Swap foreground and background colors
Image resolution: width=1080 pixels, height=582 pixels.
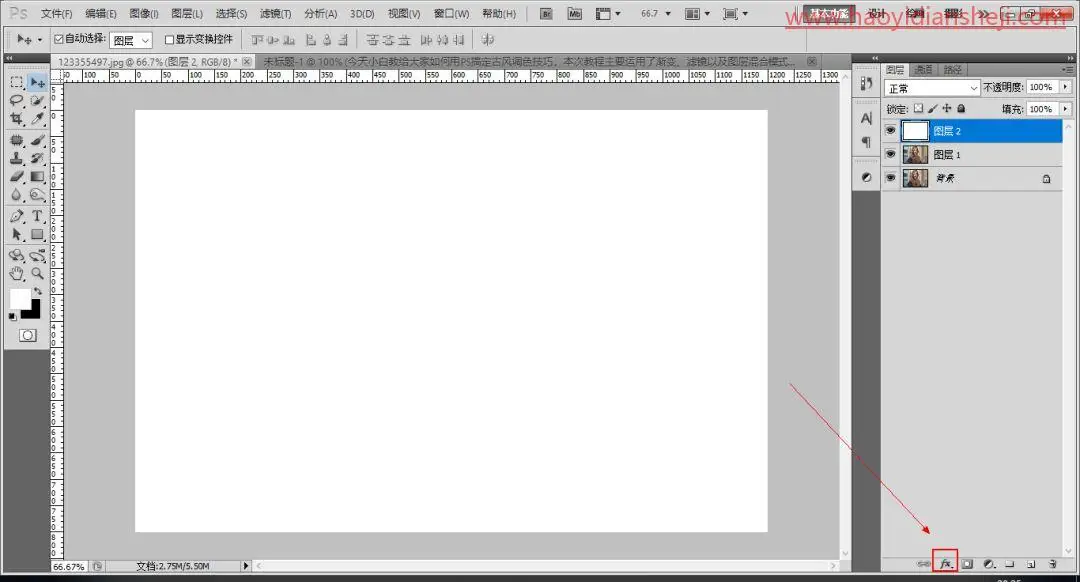(38, 292)
